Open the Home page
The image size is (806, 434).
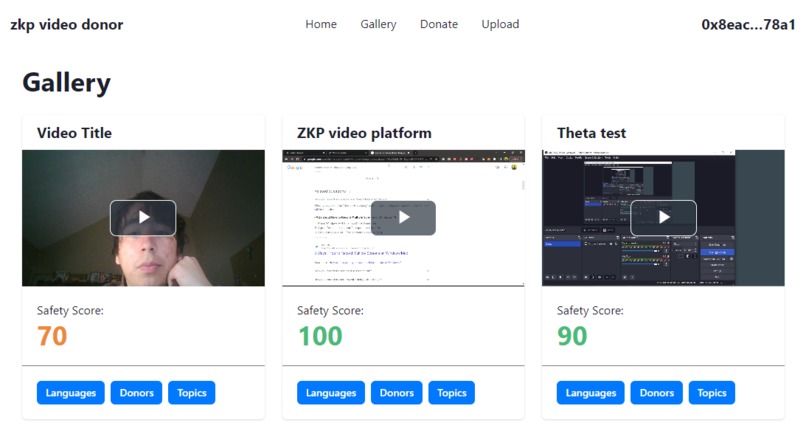point(321,24)
